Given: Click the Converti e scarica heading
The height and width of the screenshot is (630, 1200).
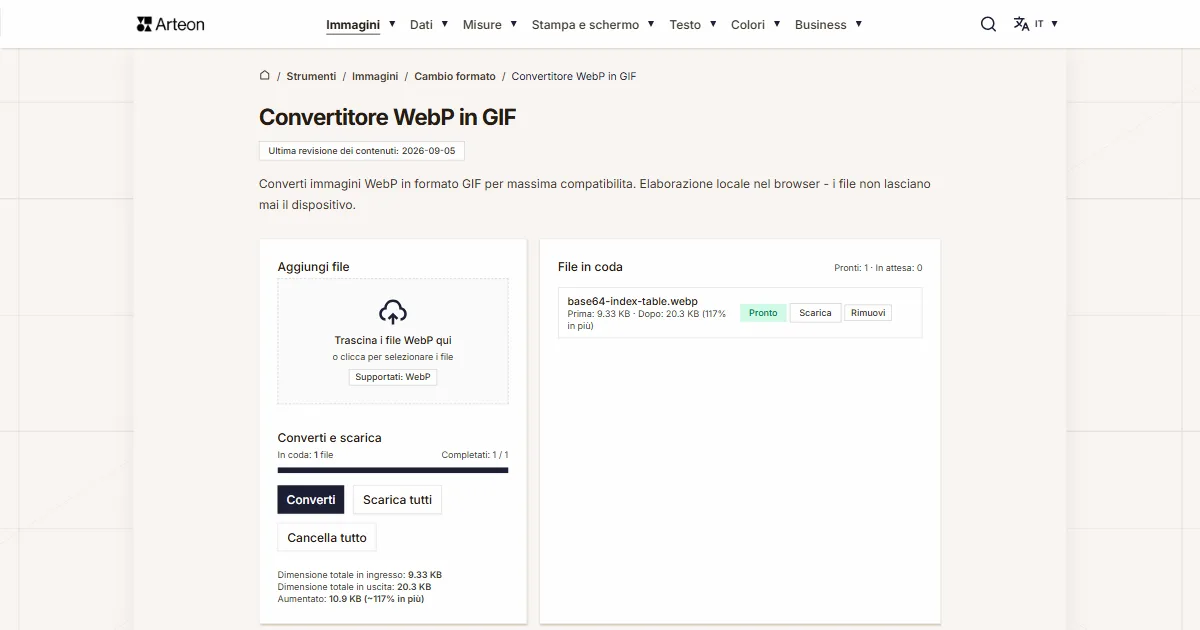Looking at the screenshot, I should click(x=329, y=438).
